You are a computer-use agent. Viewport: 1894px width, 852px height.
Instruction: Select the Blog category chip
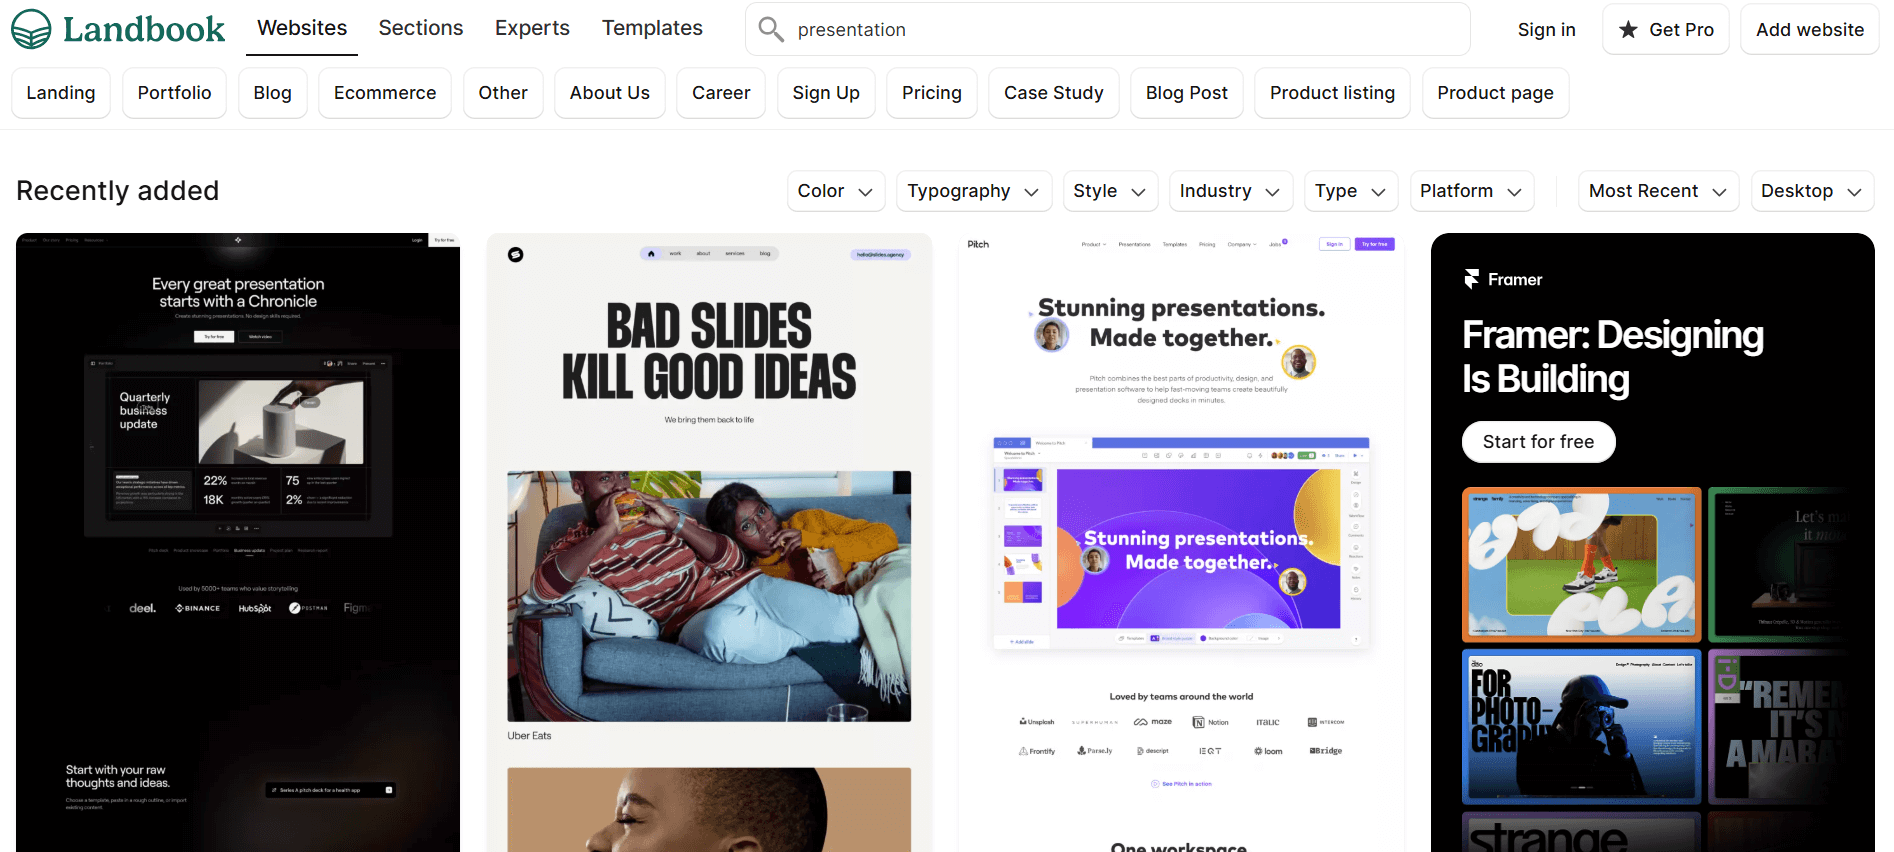tap(273, 93)
